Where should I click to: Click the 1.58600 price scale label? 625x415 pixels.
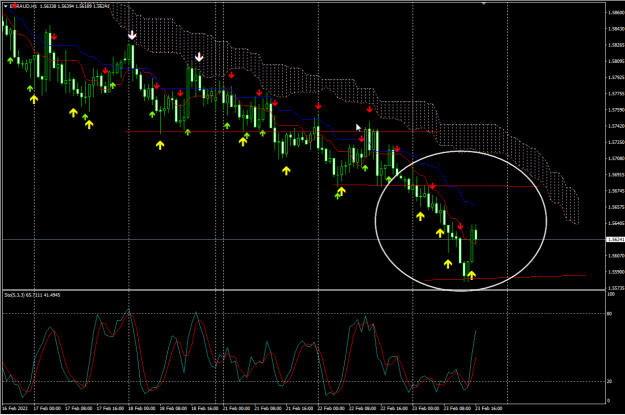point(616,13)
